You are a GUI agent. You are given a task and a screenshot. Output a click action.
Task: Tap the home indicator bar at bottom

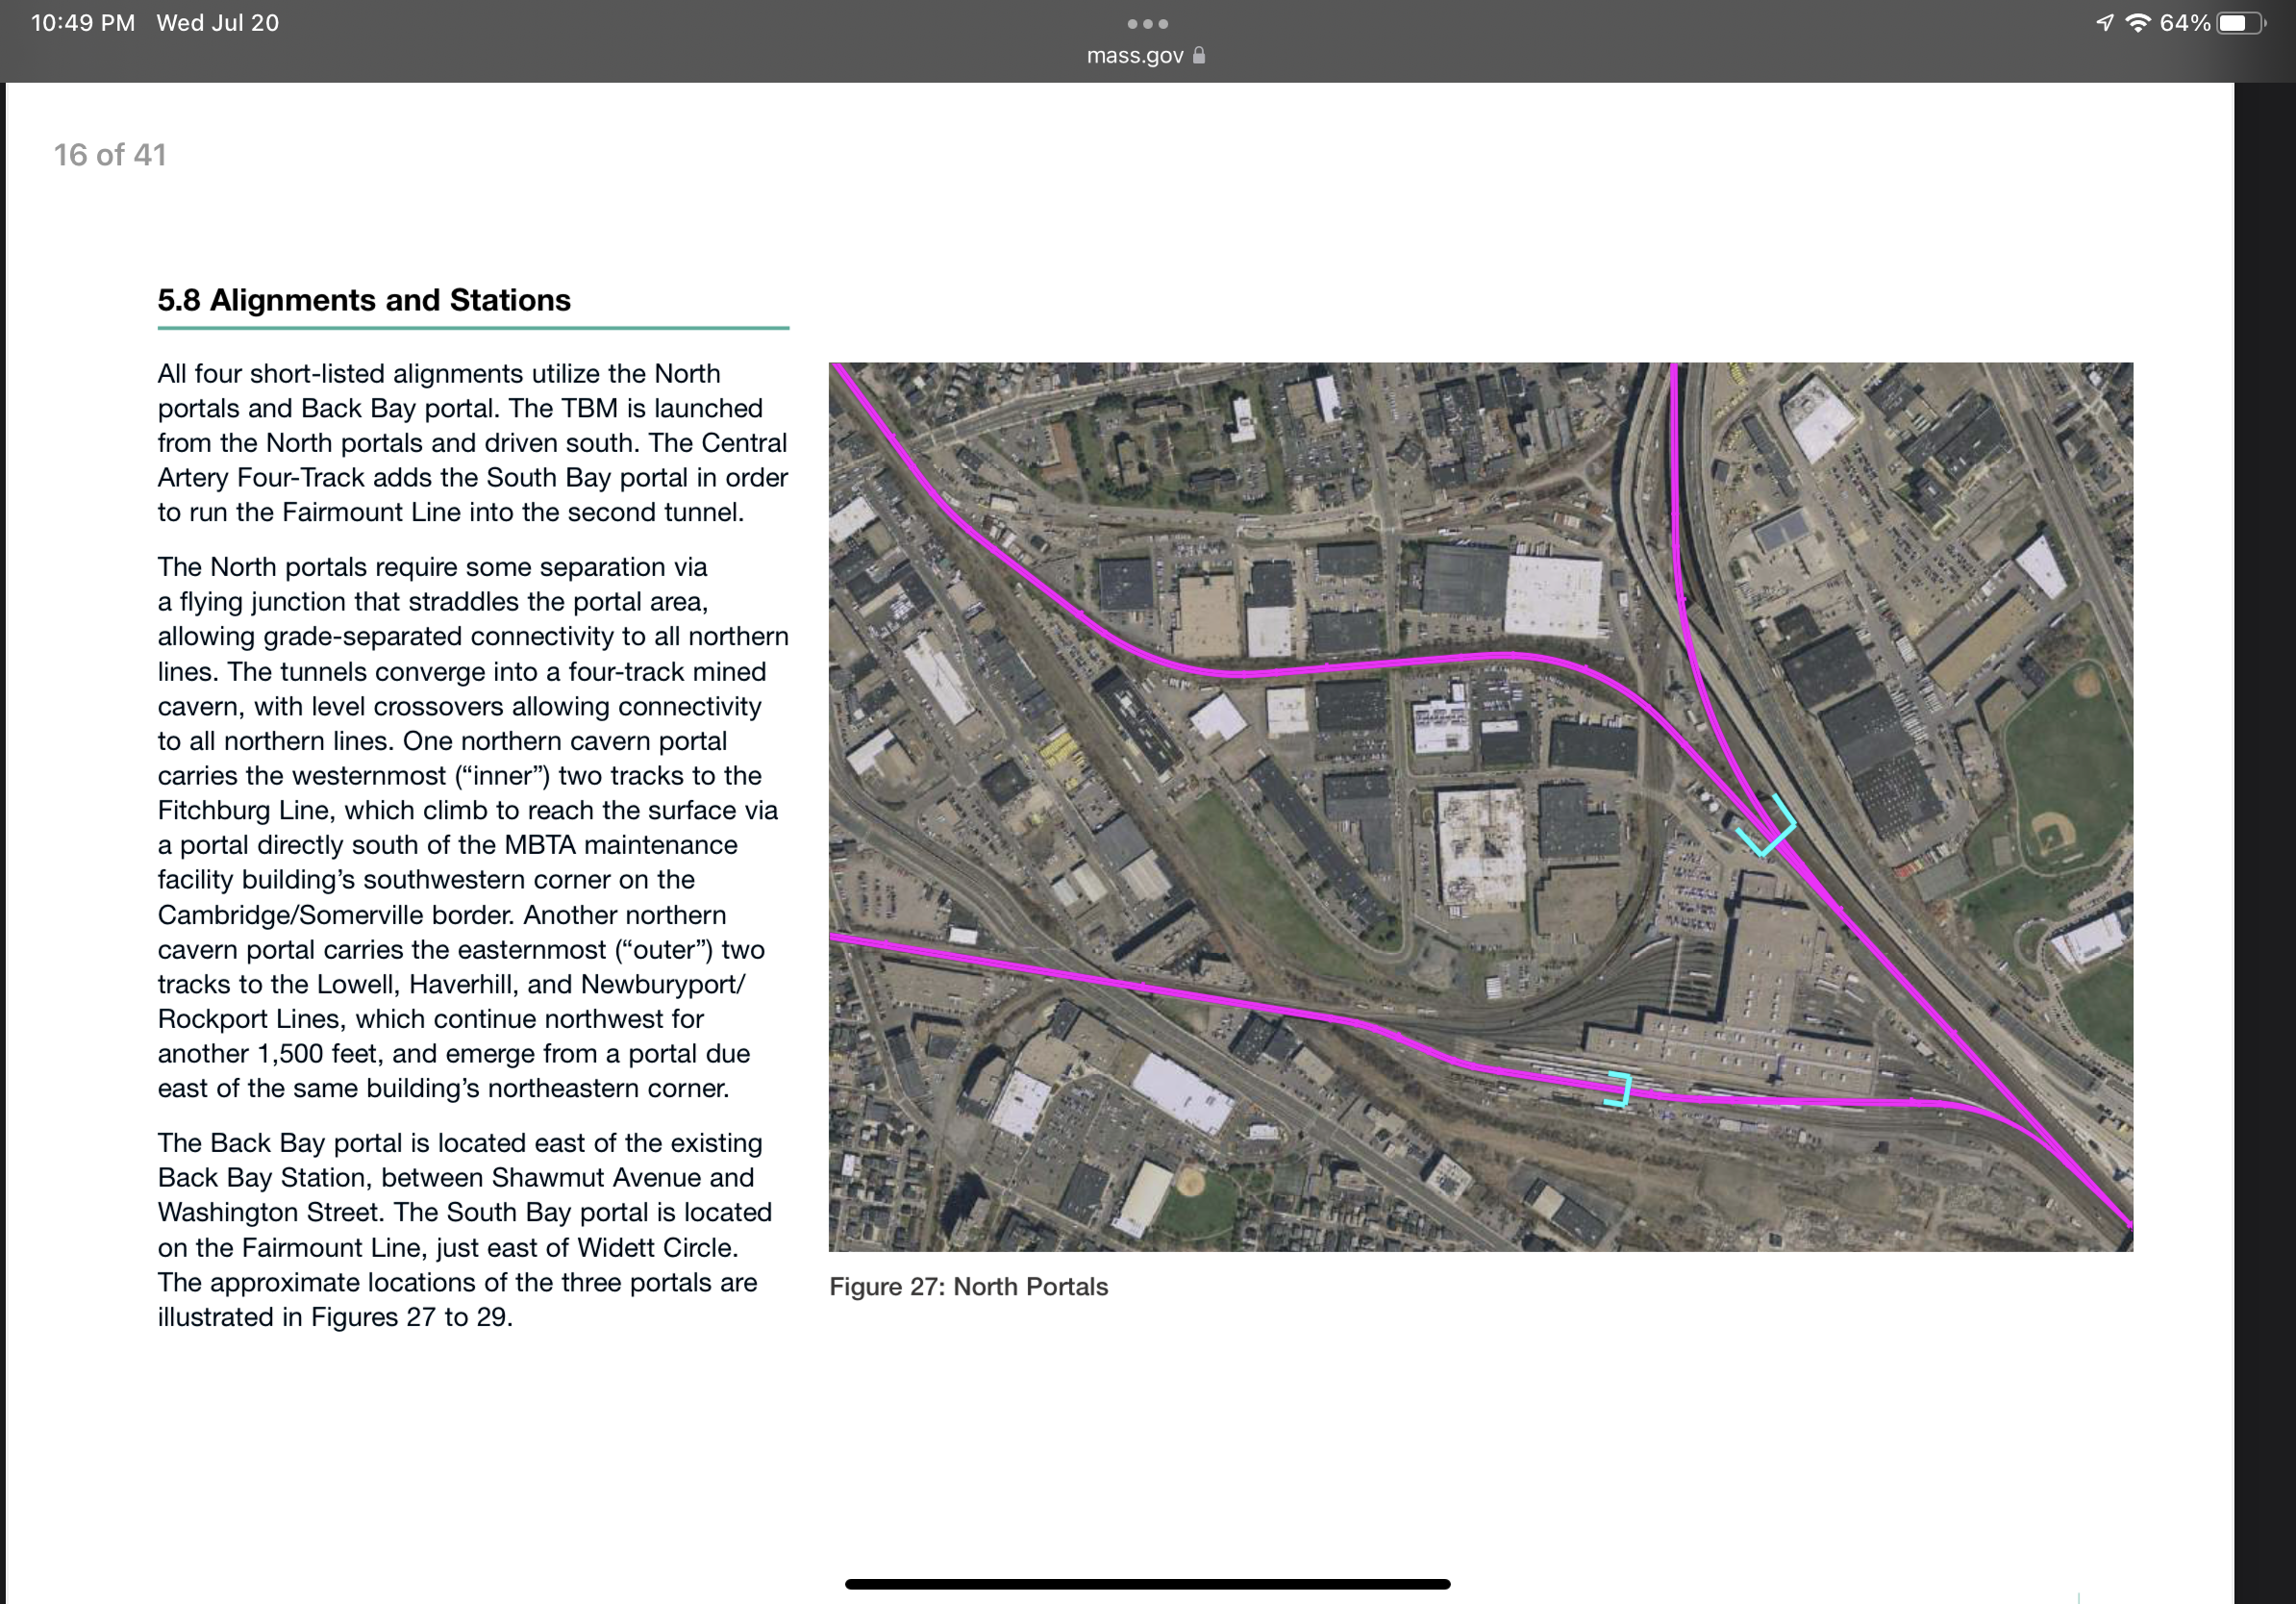[1147, 1584]
